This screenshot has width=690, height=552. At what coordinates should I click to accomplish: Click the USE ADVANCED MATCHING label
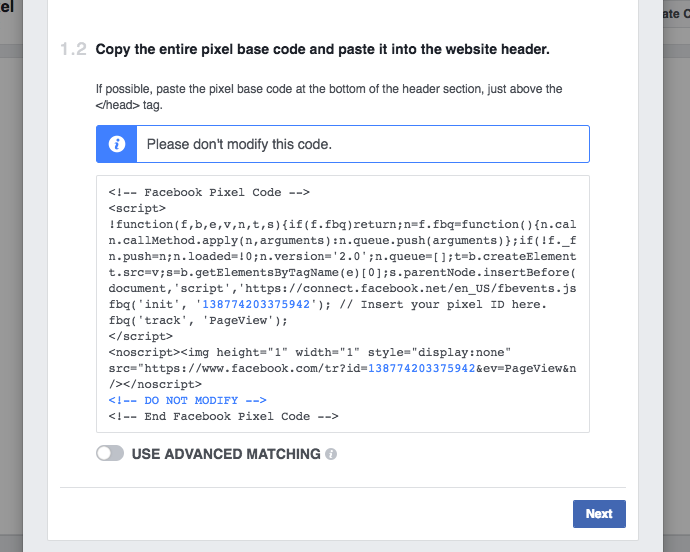pos(226,454)
